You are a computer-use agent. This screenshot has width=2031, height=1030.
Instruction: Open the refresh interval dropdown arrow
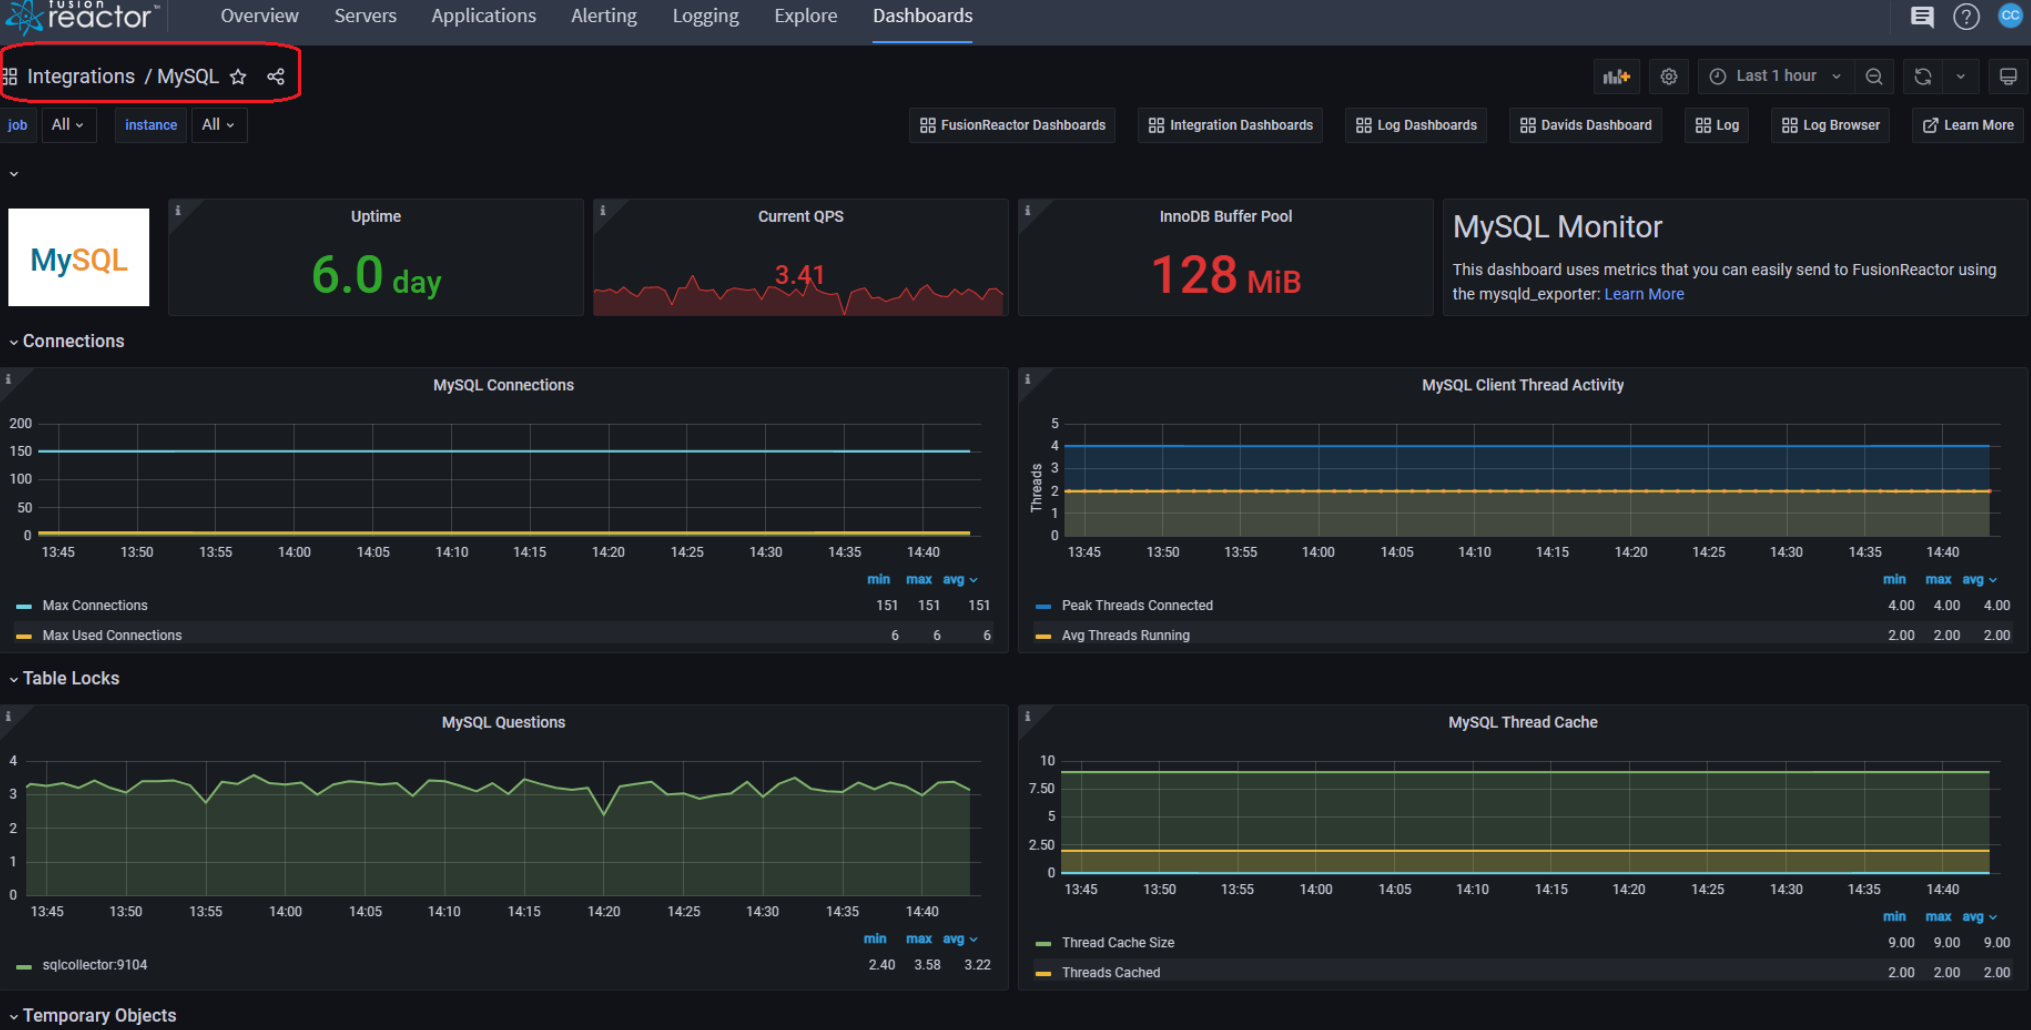point(1960,76)
